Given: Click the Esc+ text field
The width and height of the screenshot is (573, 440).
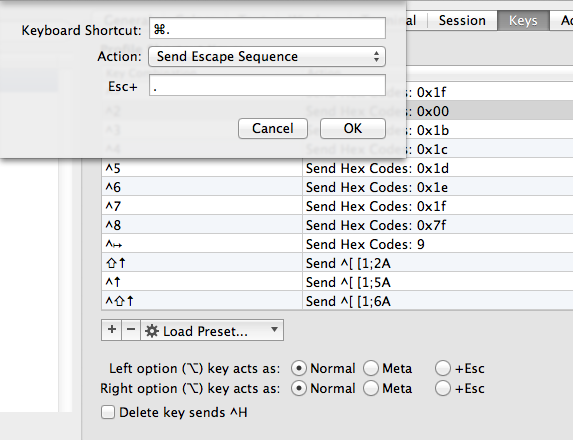Looking at the screenshot, I should pyautogui.click(x=267, y=86).
